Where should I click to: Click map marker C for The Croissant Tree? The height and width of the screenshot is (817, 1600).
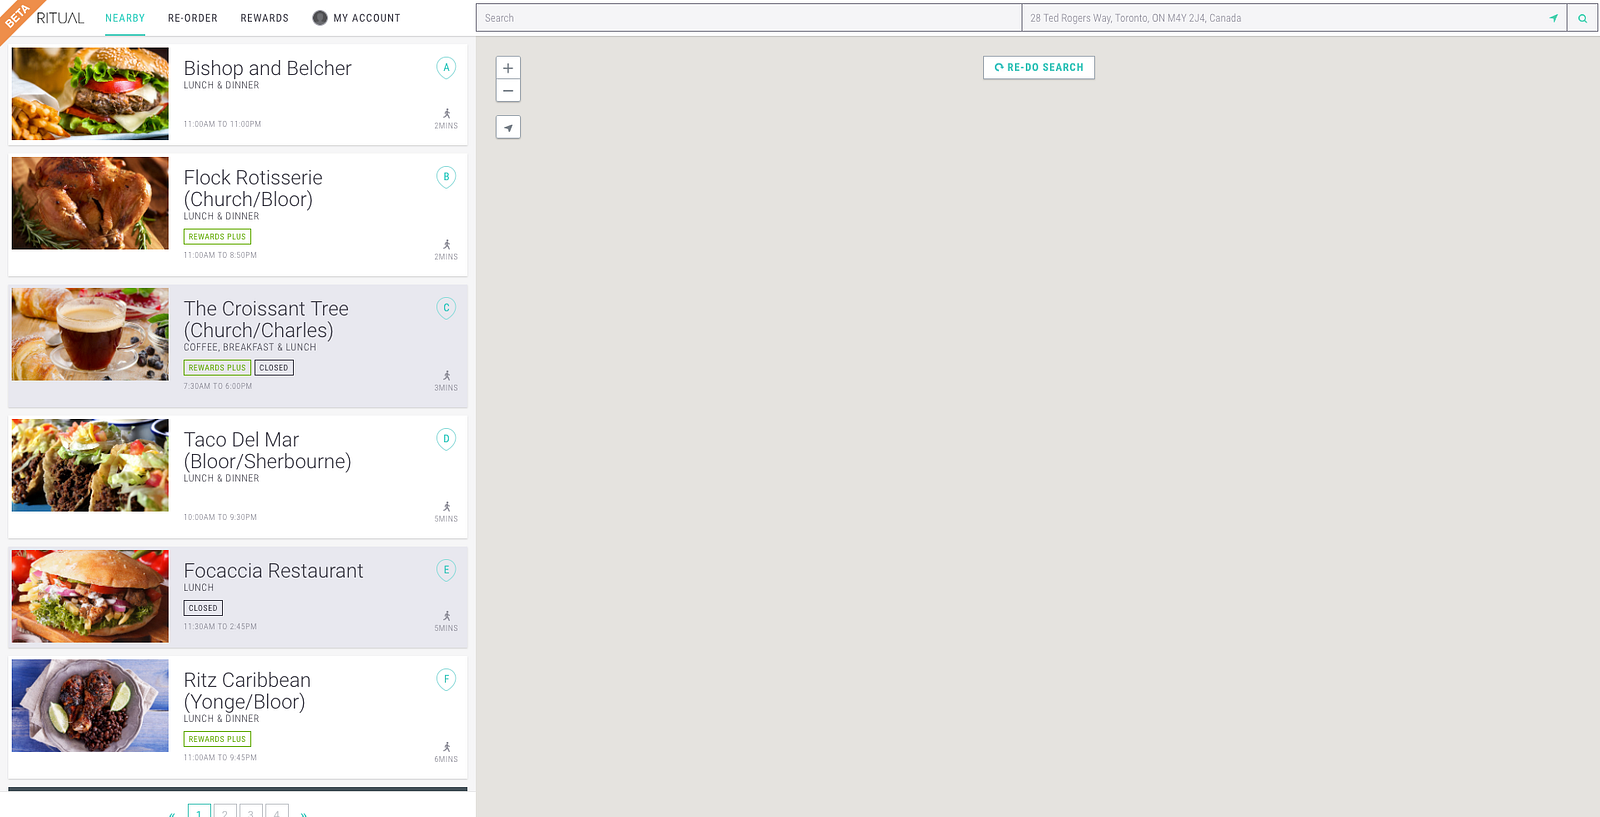[x=446, y=308]
